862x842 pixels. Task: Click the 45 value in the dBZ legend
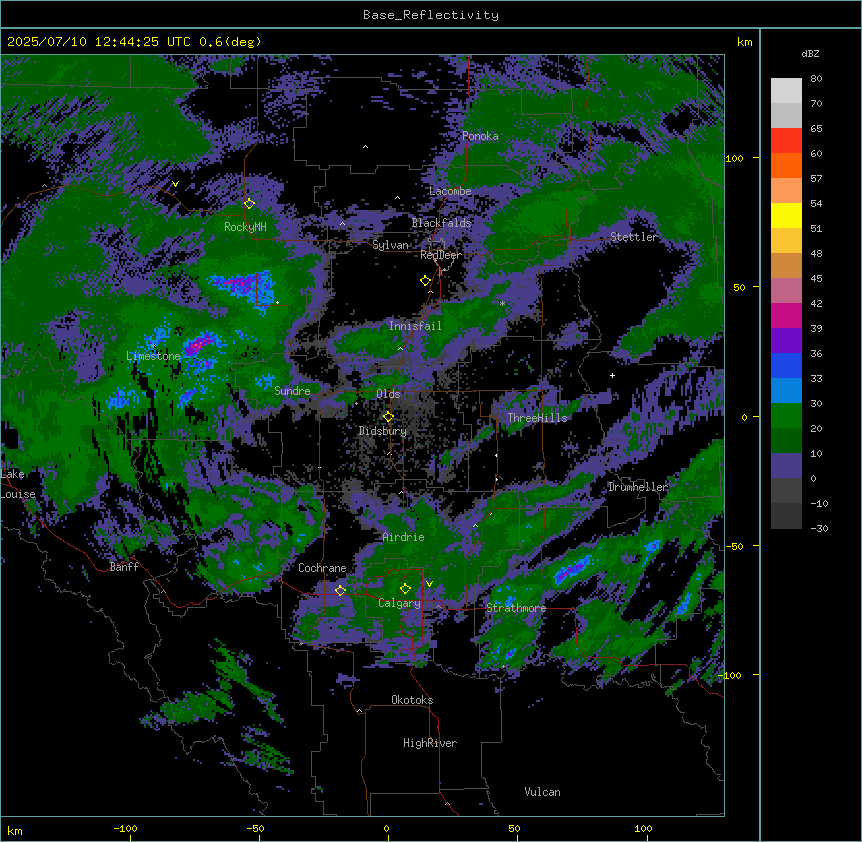(816, 279)
